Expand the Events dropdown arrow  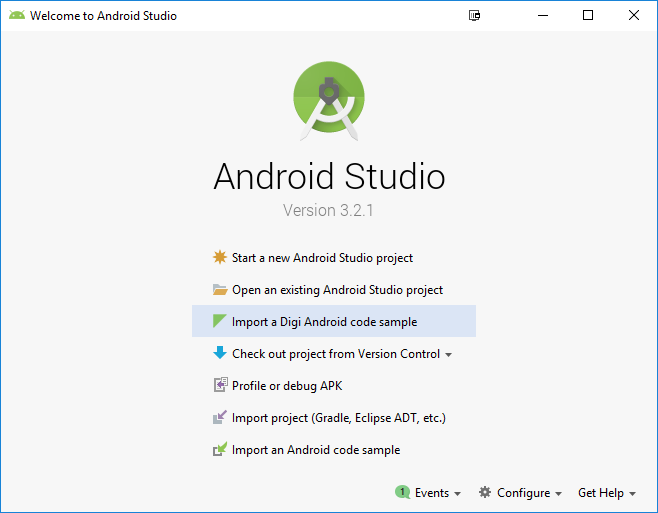pos(457,494)
